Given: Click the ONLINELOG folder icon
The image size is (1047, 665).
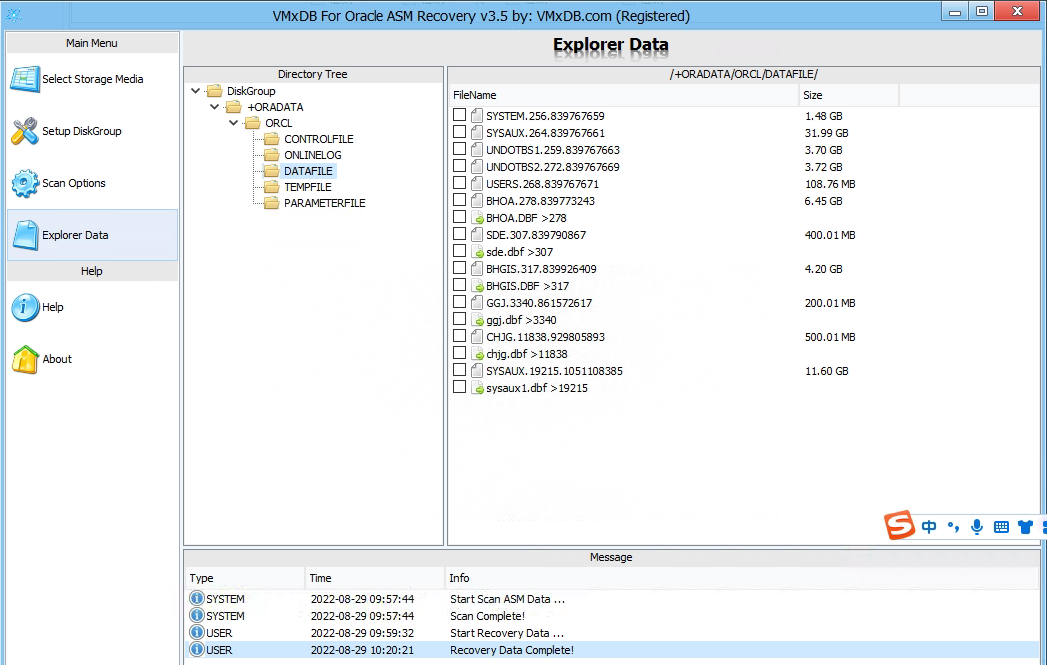Looking at the screenshot, I should point(272,155).
